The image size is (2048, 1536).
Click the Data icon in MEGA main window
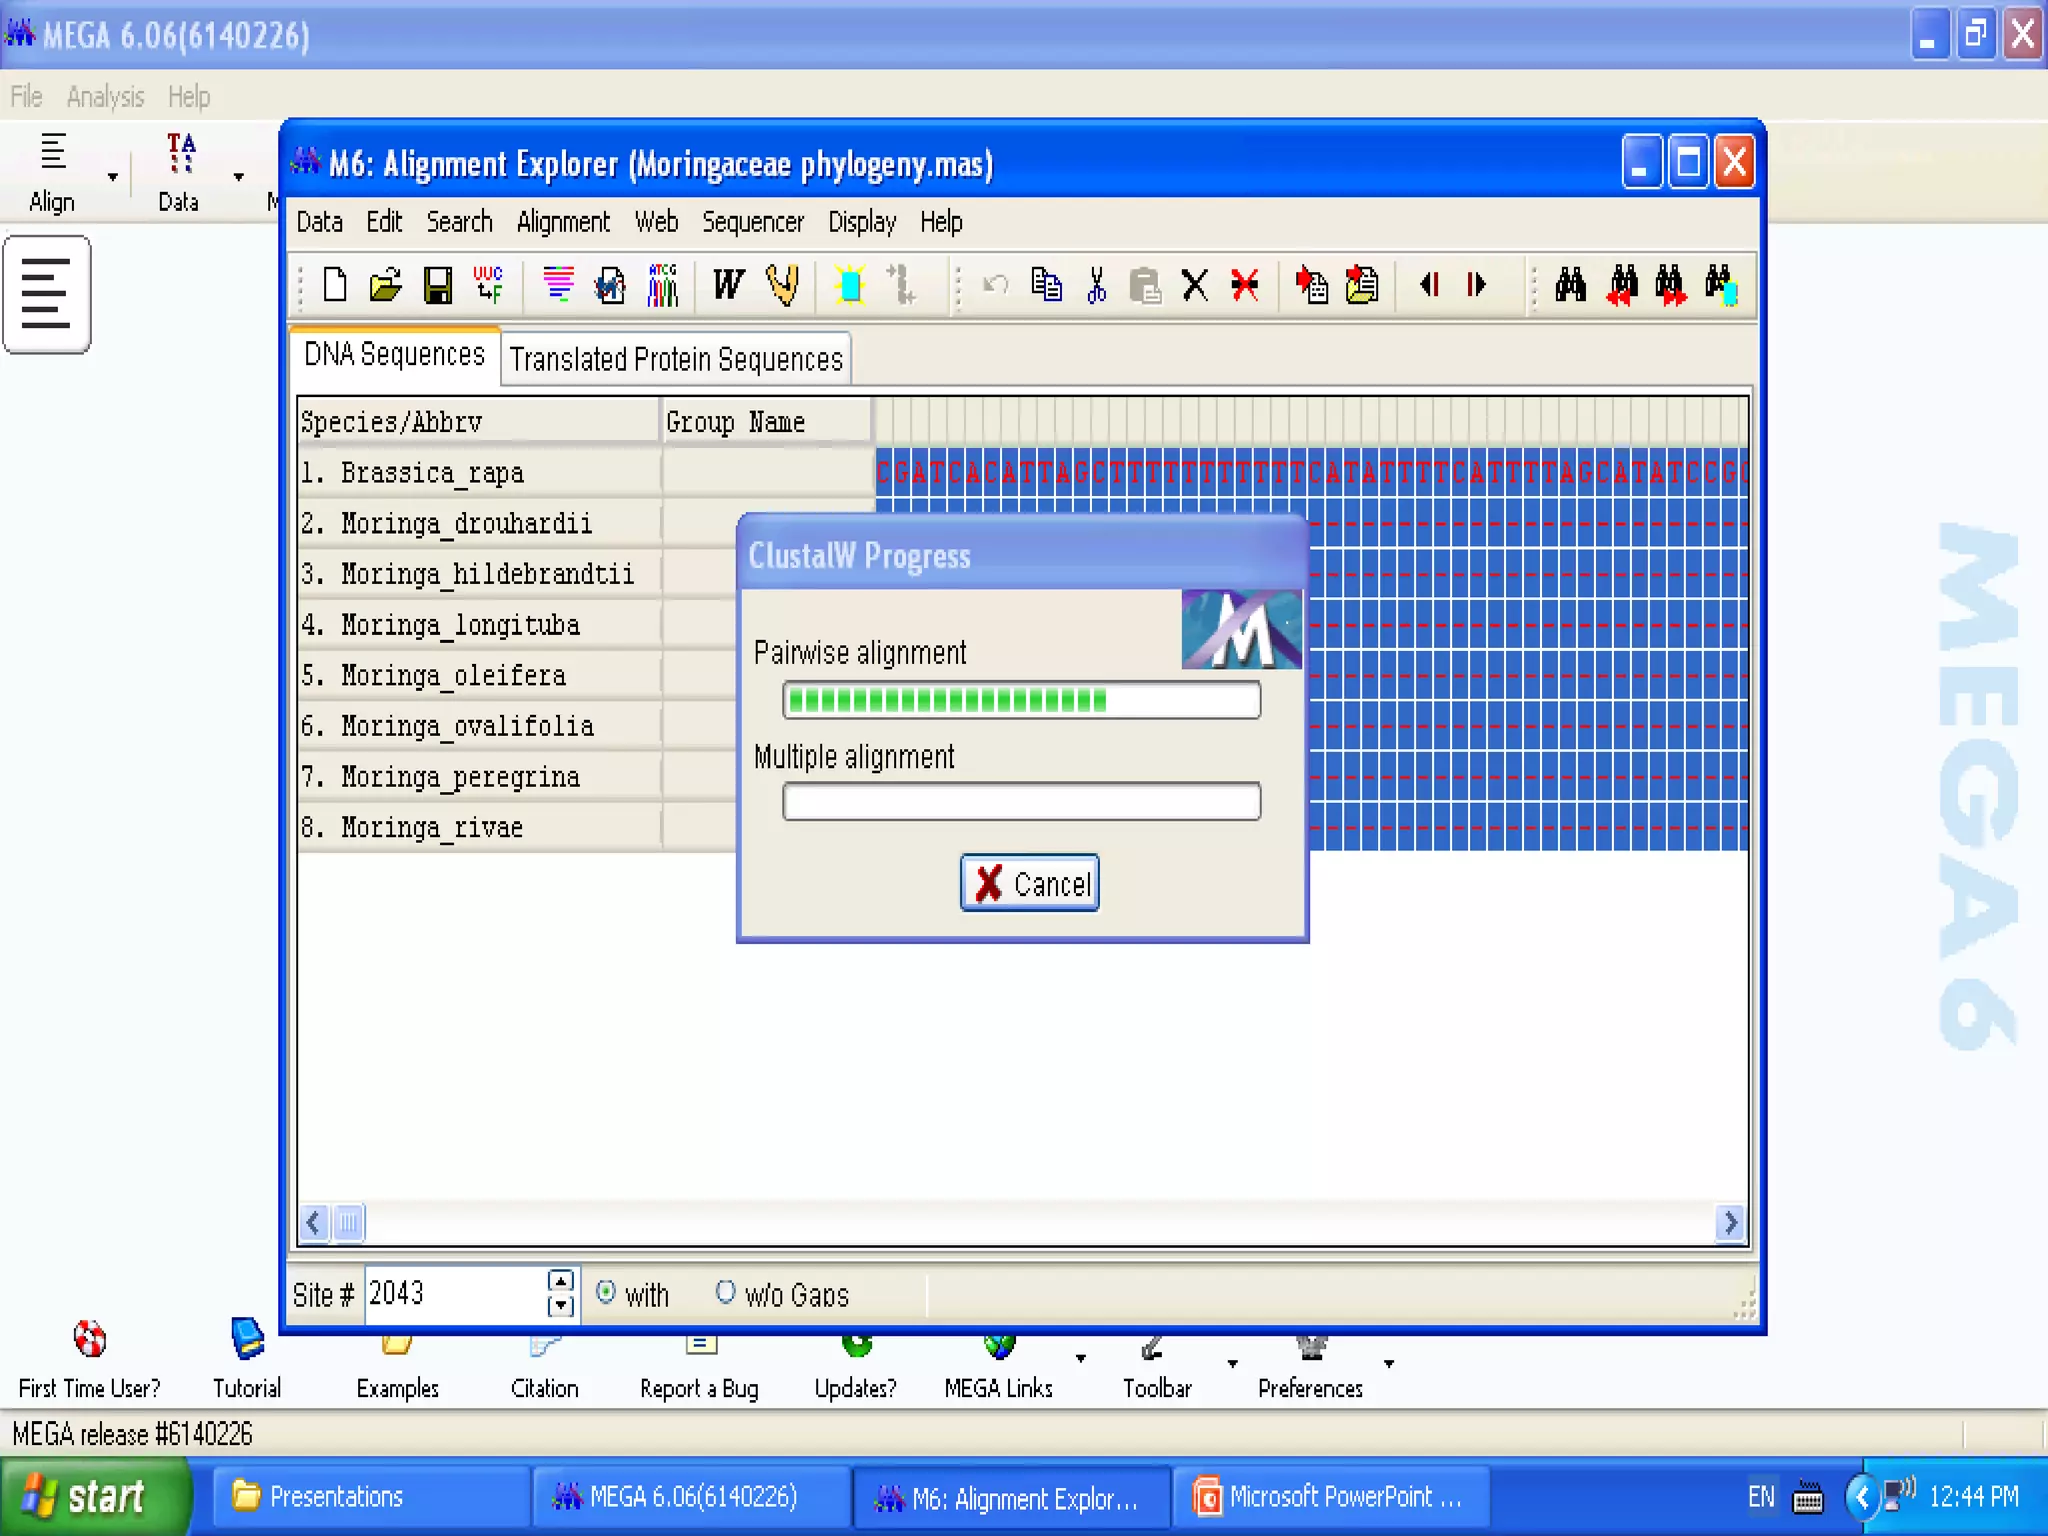179,172
